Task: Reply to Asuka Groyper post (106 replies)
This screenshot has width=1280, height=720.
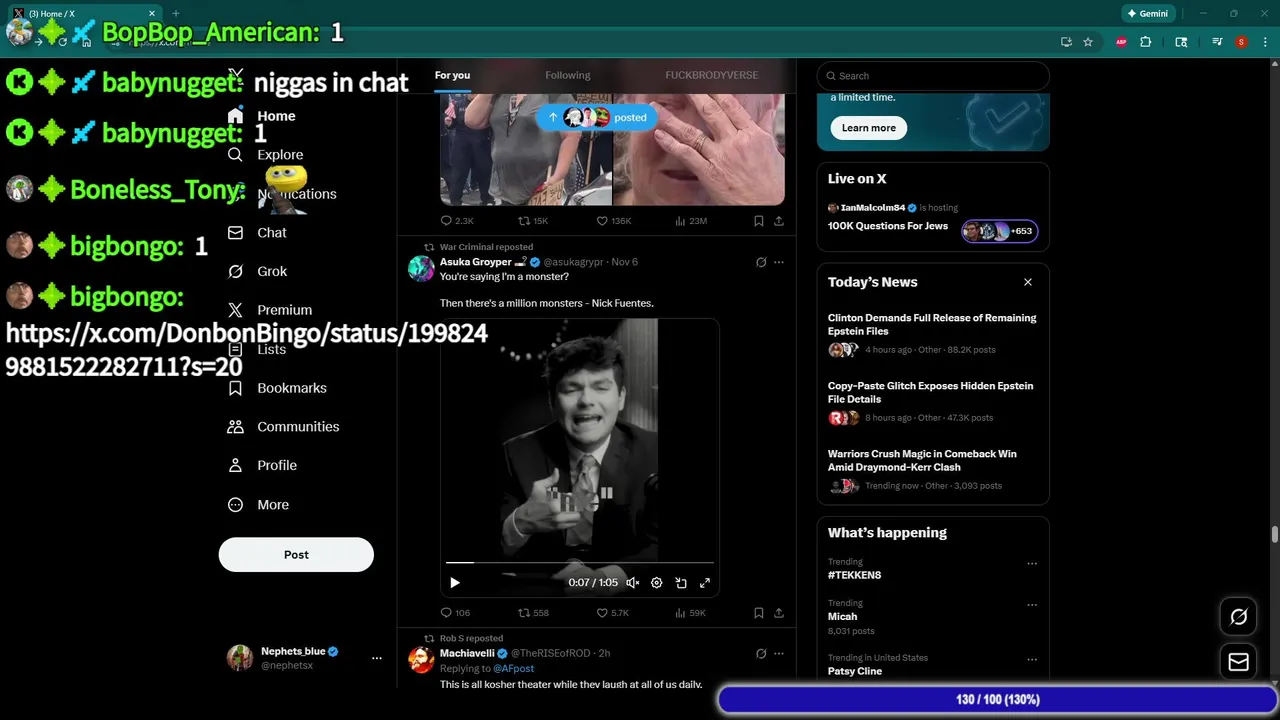Action: click(455, 613)
